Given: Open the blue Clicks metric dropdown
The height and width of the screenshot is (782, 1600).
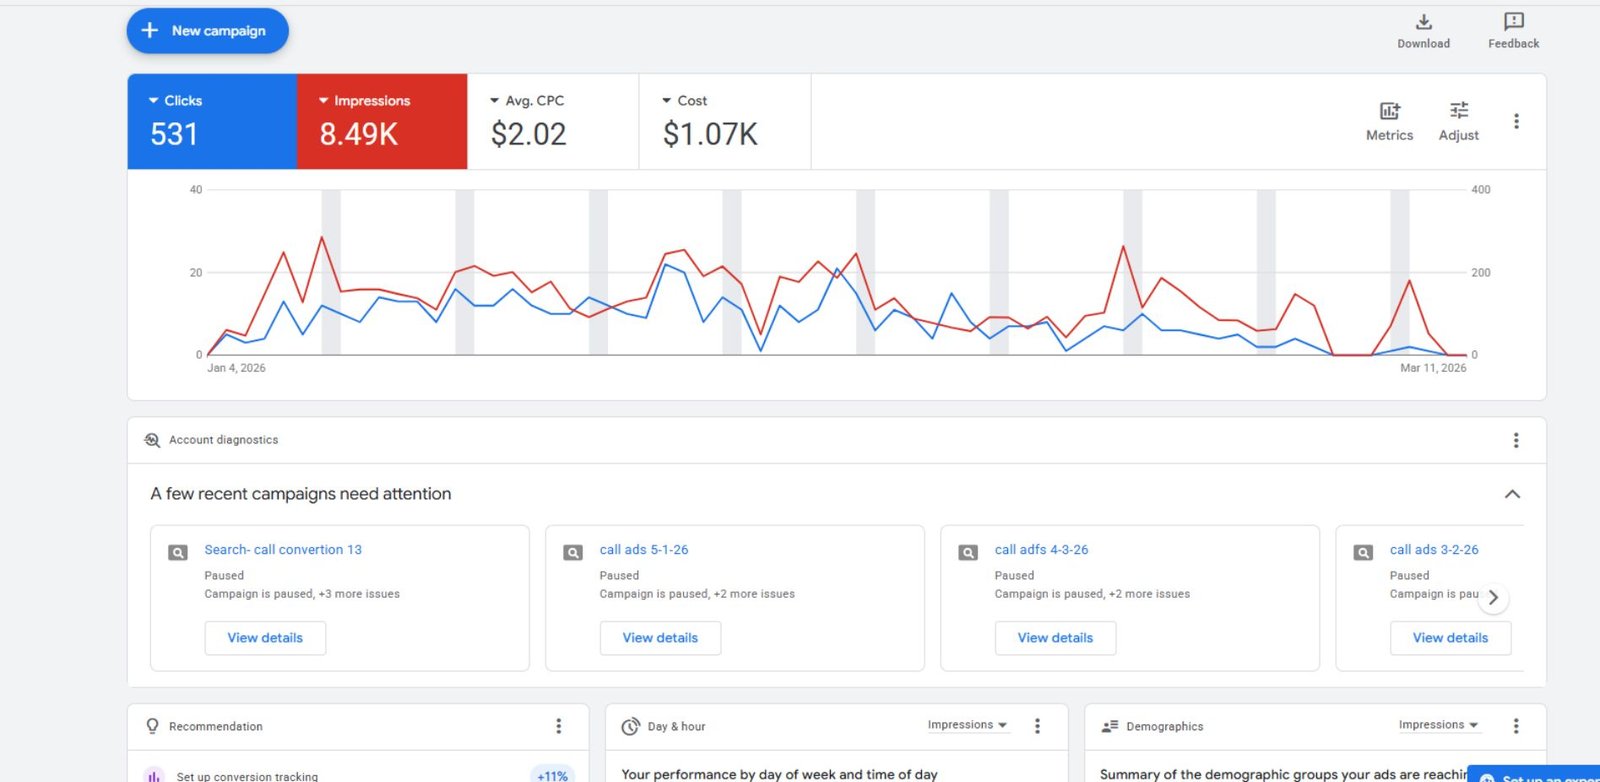Looking at the screenshot, I should point(176,101).
